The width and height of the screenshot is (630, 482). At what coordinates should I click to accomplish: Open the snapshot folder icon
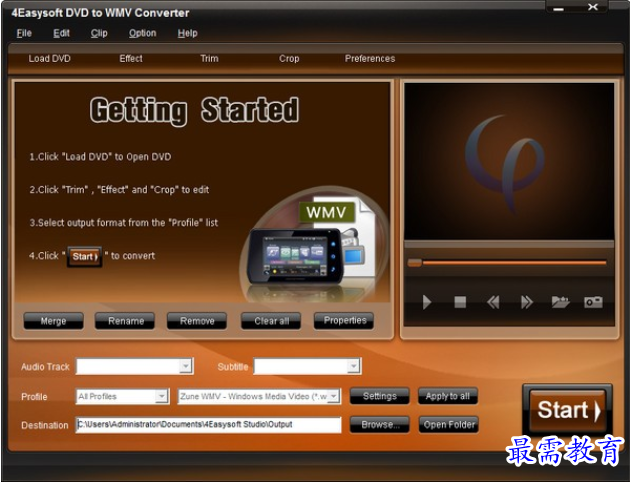coord(560,302)
